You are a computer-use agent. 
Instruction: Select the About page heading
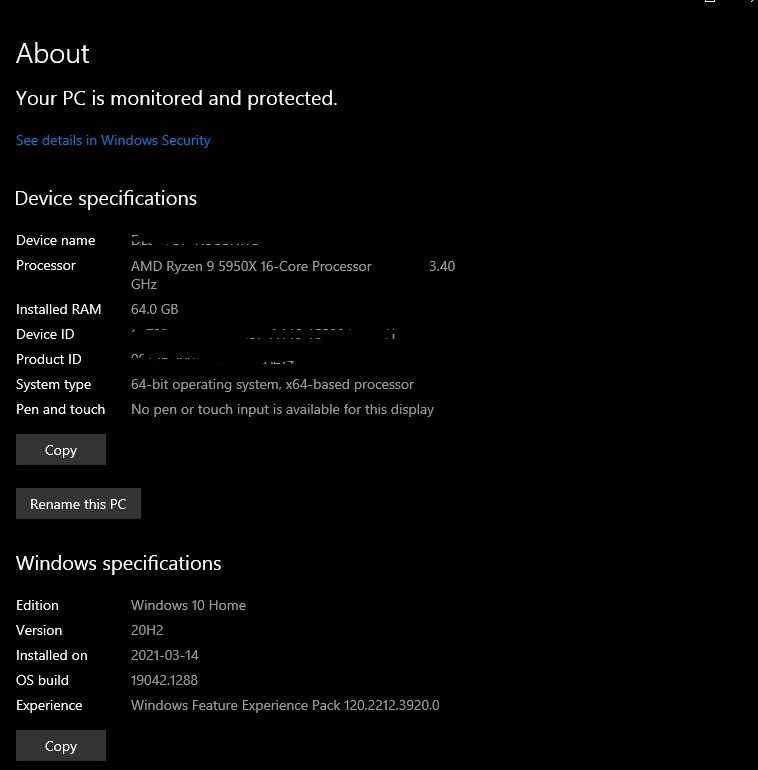(53, 53)
